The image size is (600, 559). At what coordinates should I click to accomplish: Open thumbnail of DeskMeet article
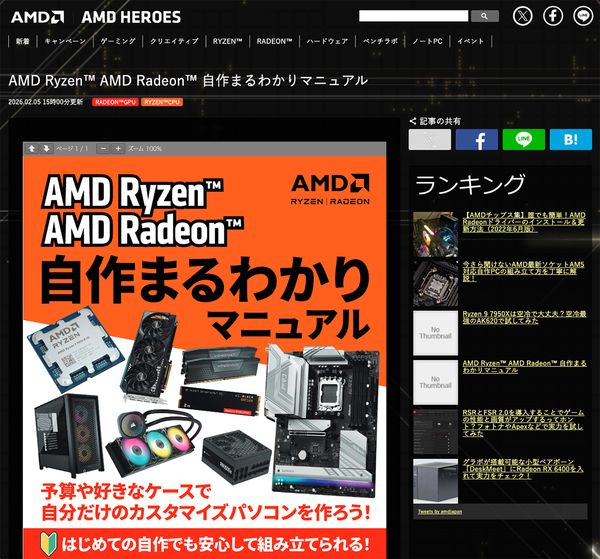[435, 481]
